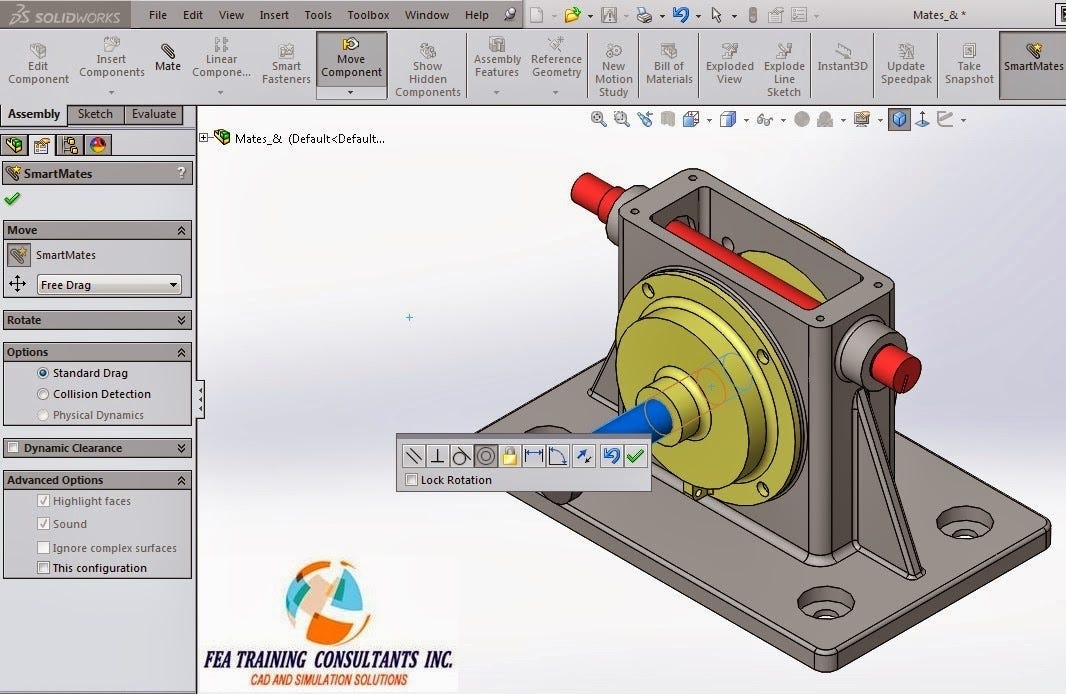Enable Lock Rotation checkbox
Viewport: 1066px width, 694px height.
[x=411, y=480]
